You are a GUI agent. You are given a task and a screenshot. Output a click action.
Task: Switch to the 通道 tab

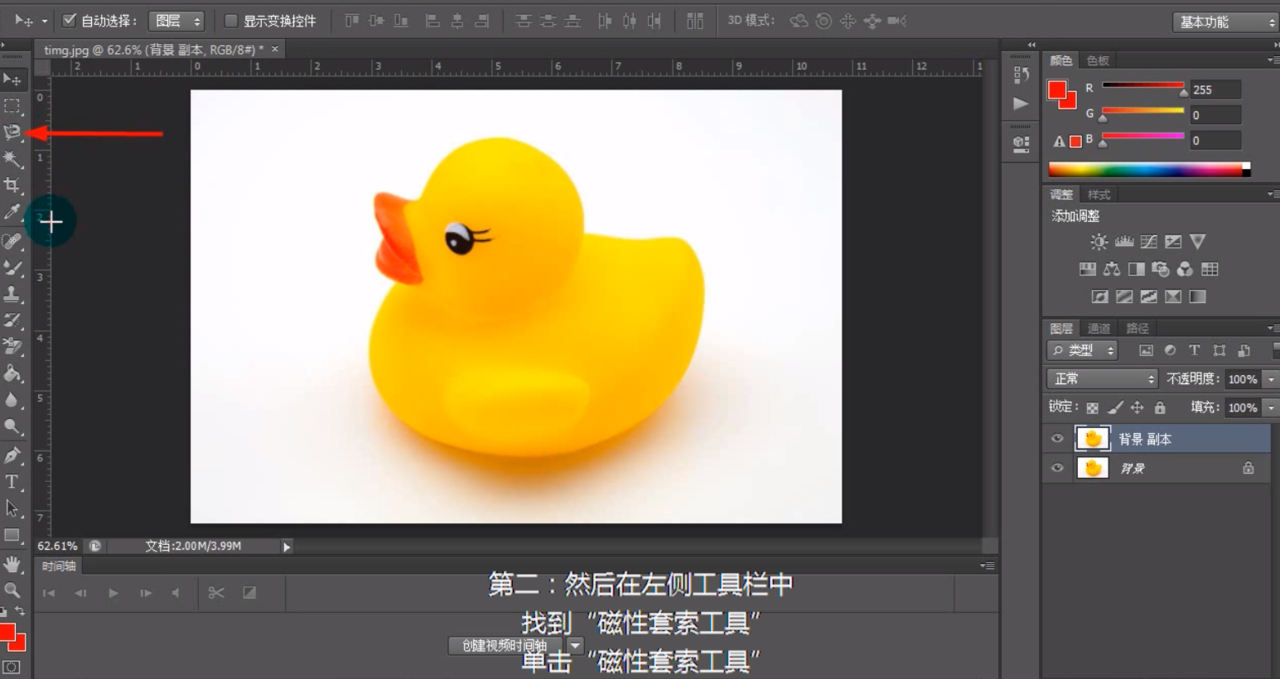(x=1099, y=328)
